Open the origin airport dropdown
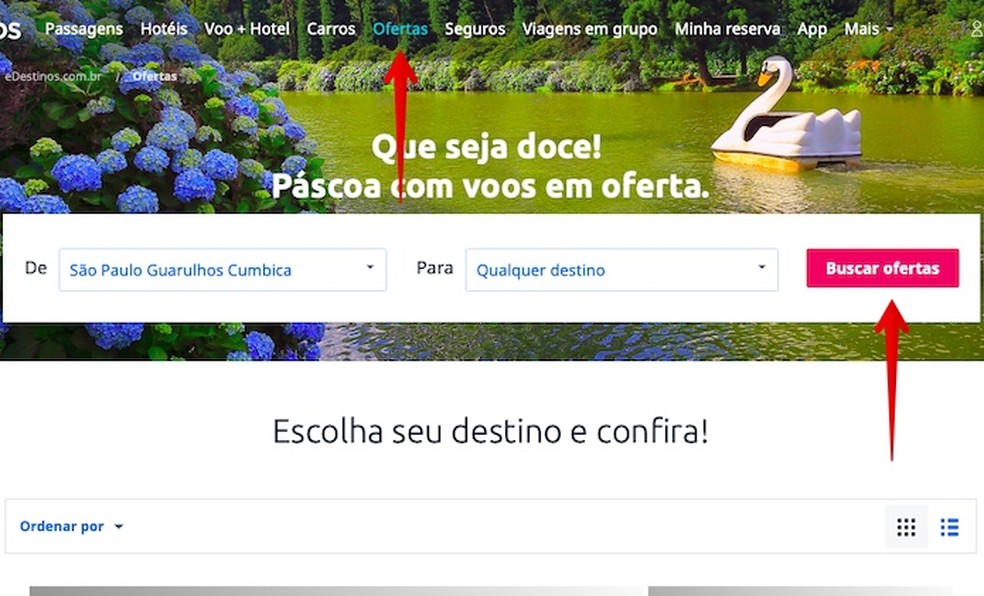 (223, 270)
